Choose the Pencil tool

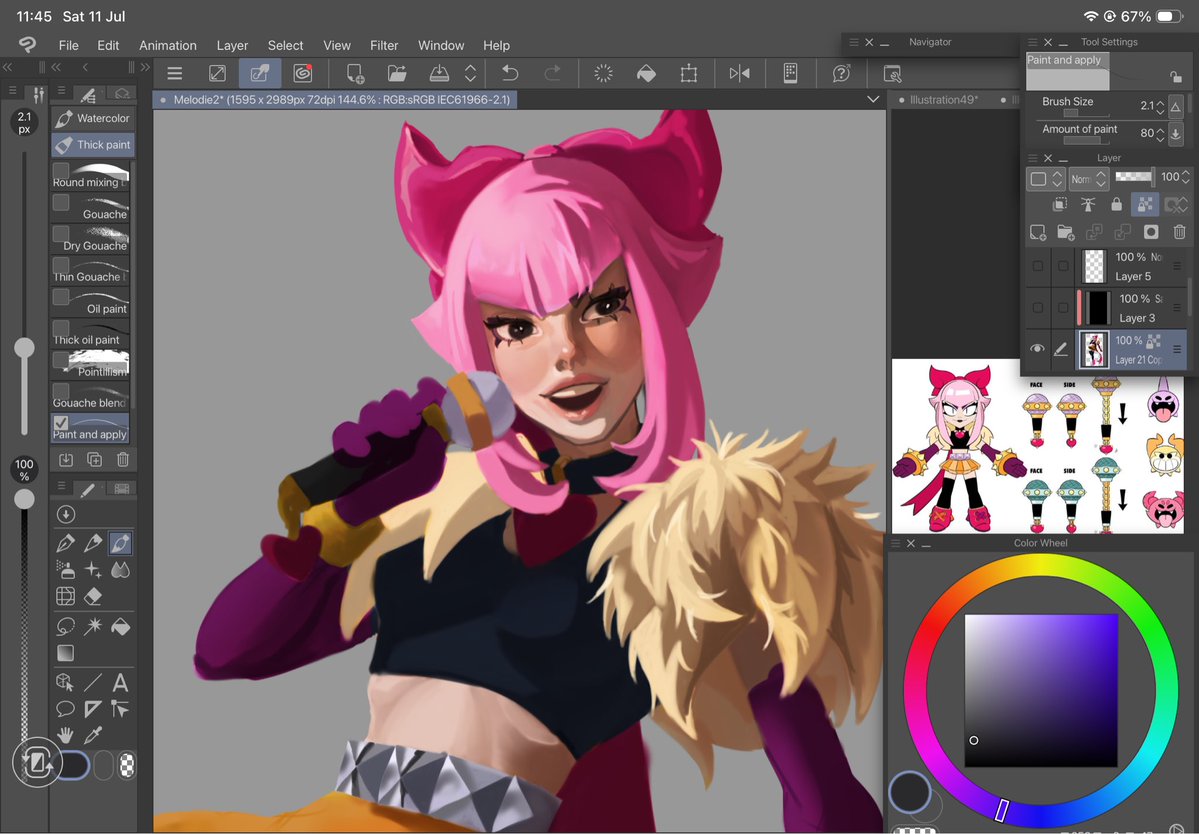click(x=93, y=544)
